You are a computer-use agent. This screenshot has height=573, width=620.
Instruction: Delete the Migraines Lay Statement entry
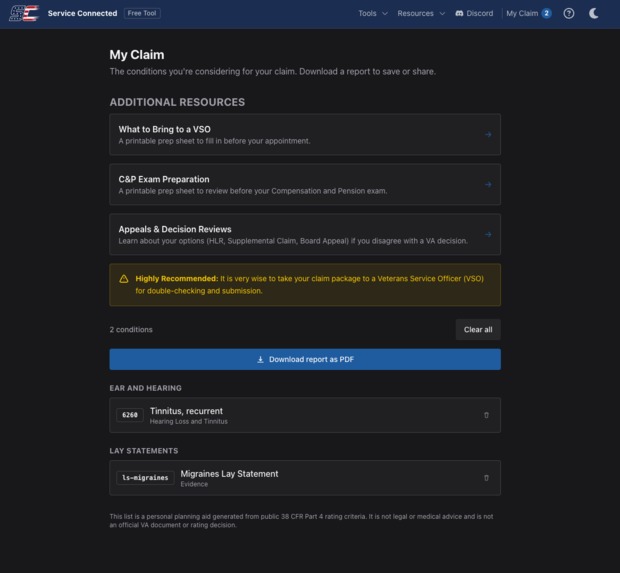coord(486,478)
